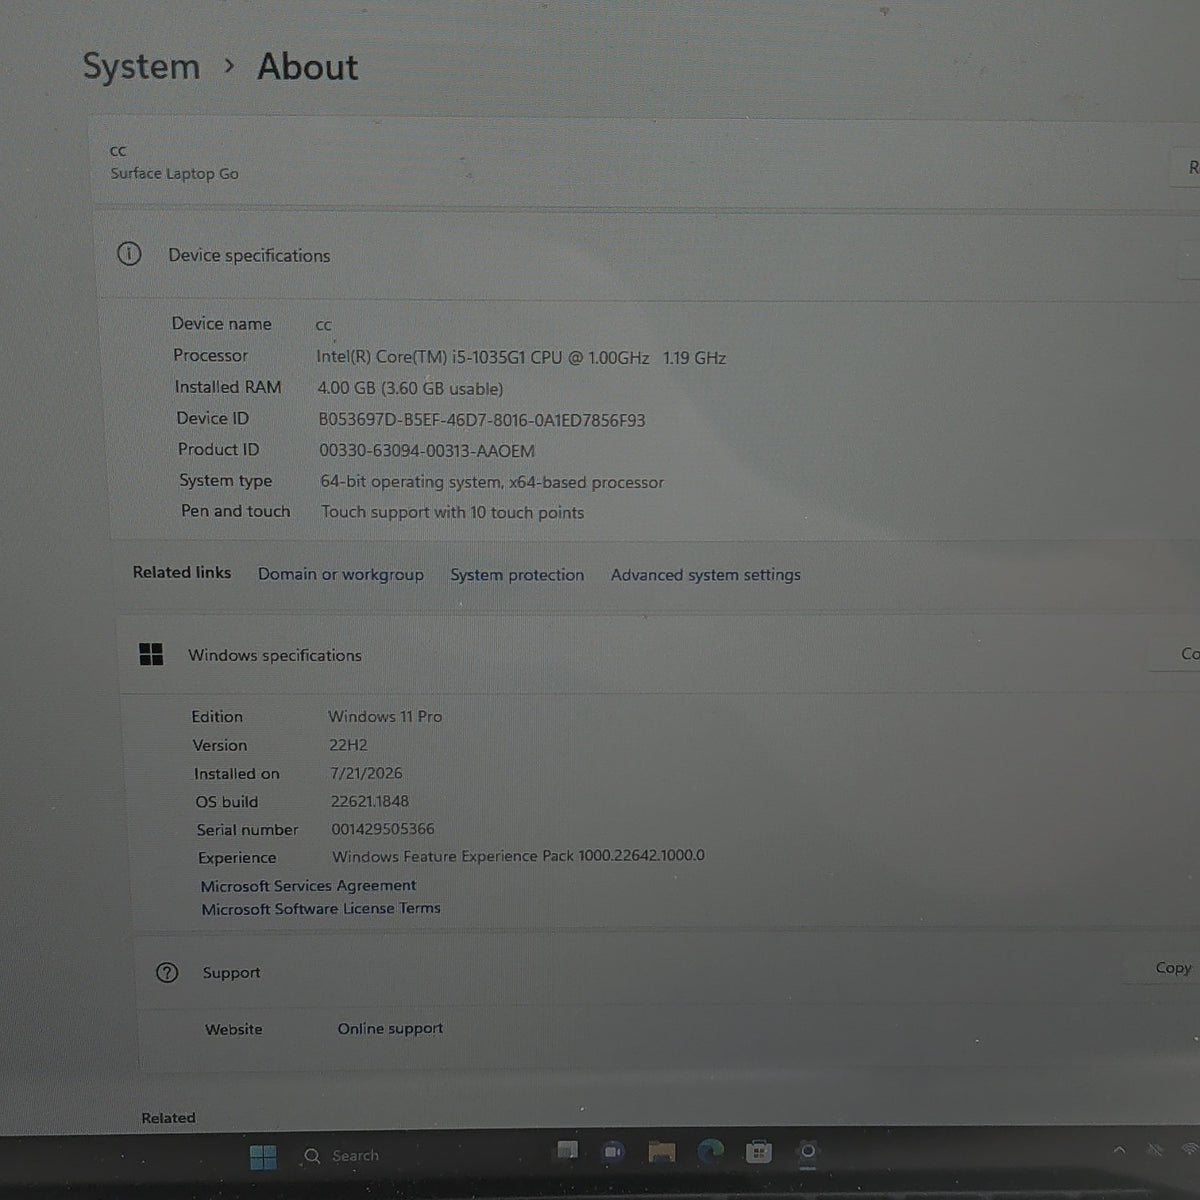Open Microsoft Store from the taskbar

click(759, 1152)
